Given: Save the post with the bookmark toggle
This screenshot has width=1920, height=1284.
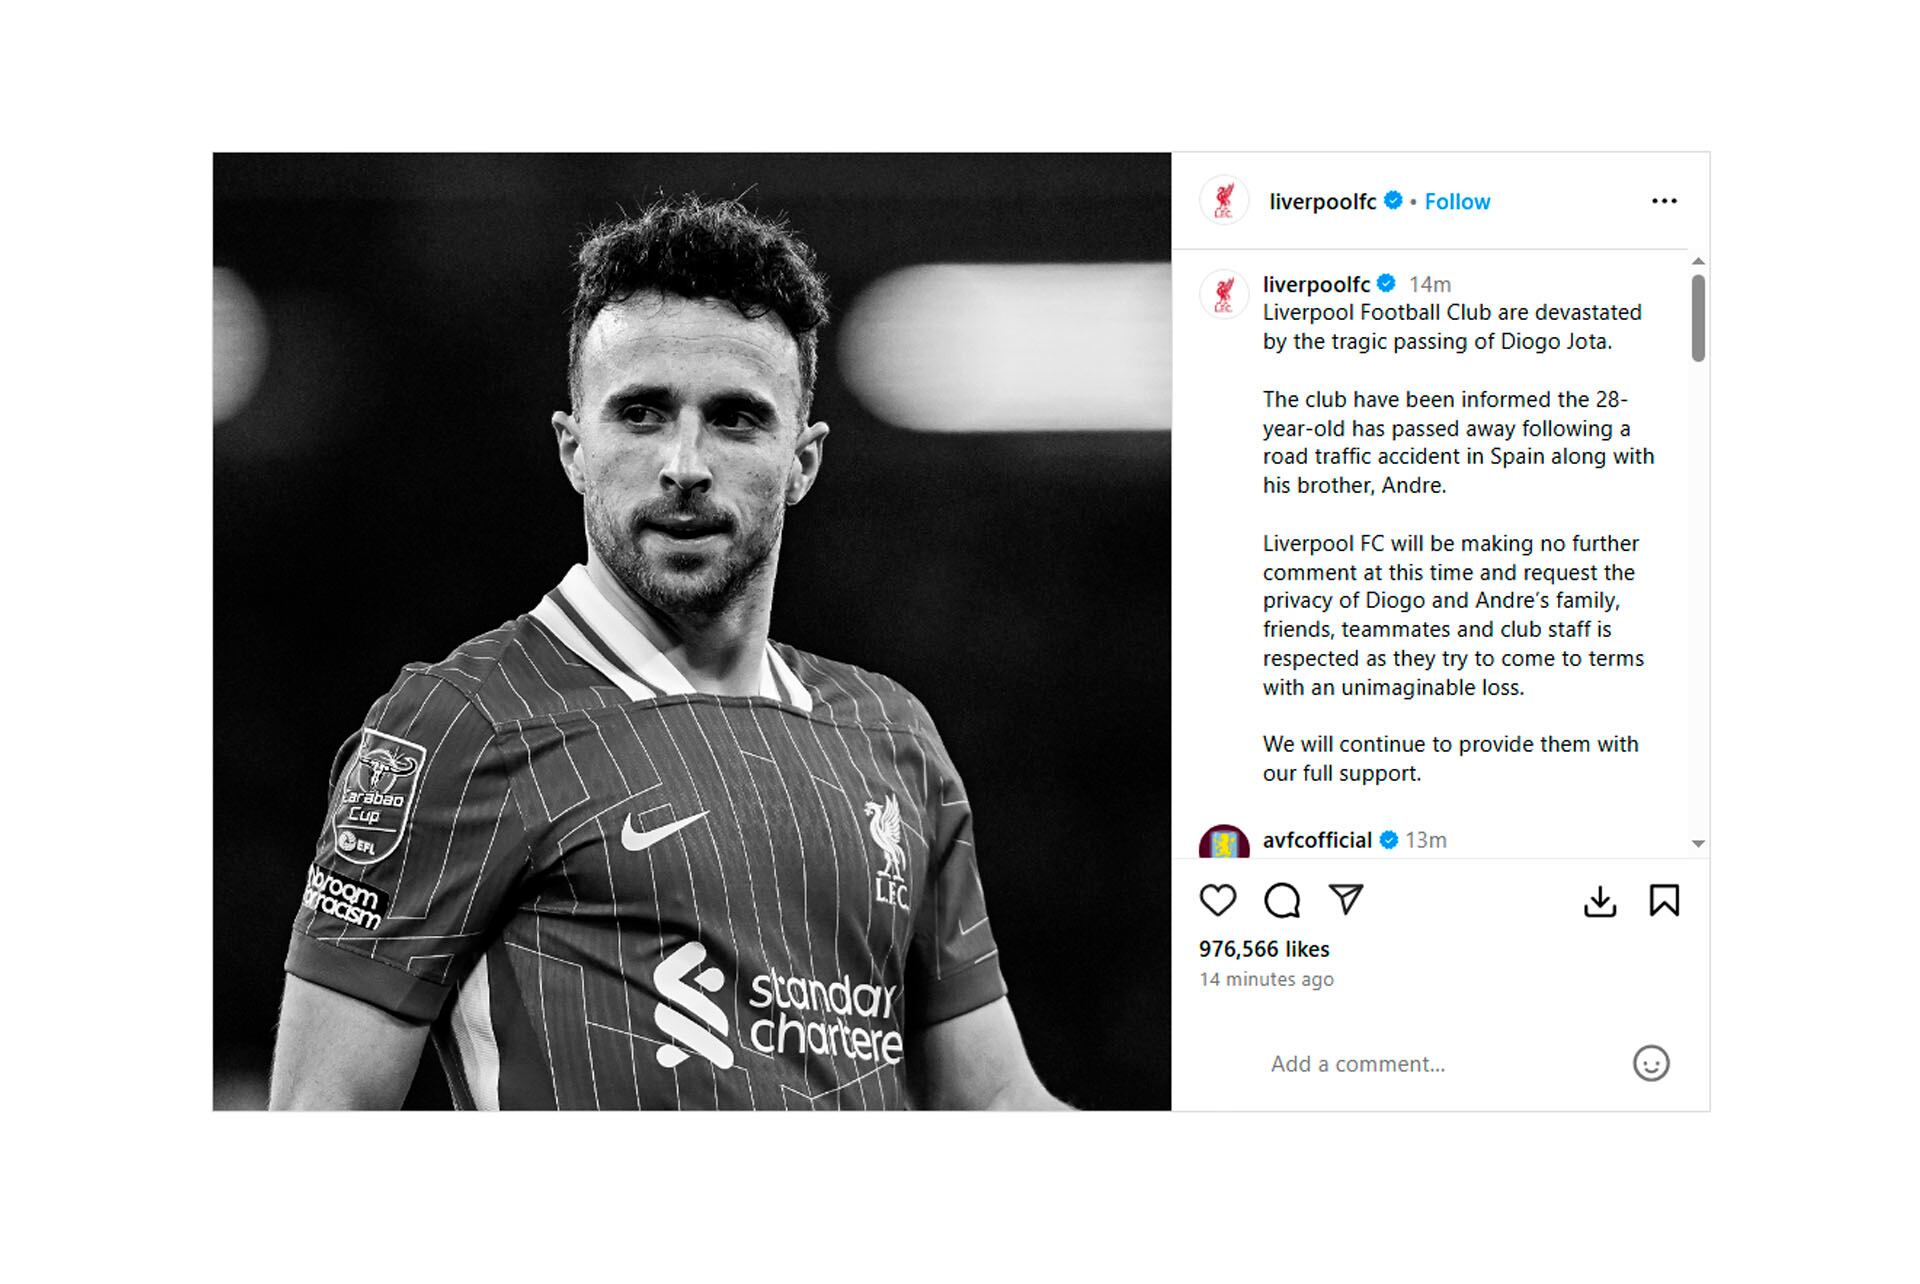Looking at the screenshot, I should [x=1664, y=901].
